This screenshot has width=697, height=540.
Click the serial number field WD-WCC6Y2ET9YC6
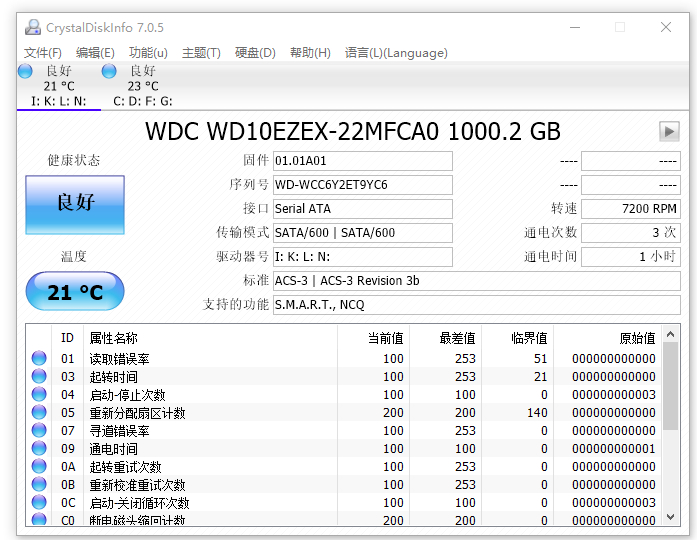363,185
